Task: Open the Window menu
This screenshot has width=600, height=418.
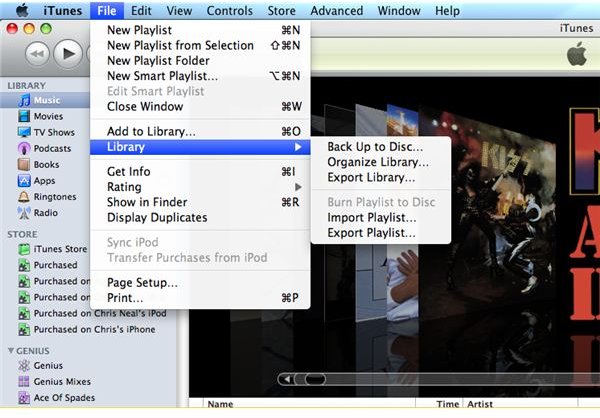Action: pyautogui.click(x=399, y=11)
